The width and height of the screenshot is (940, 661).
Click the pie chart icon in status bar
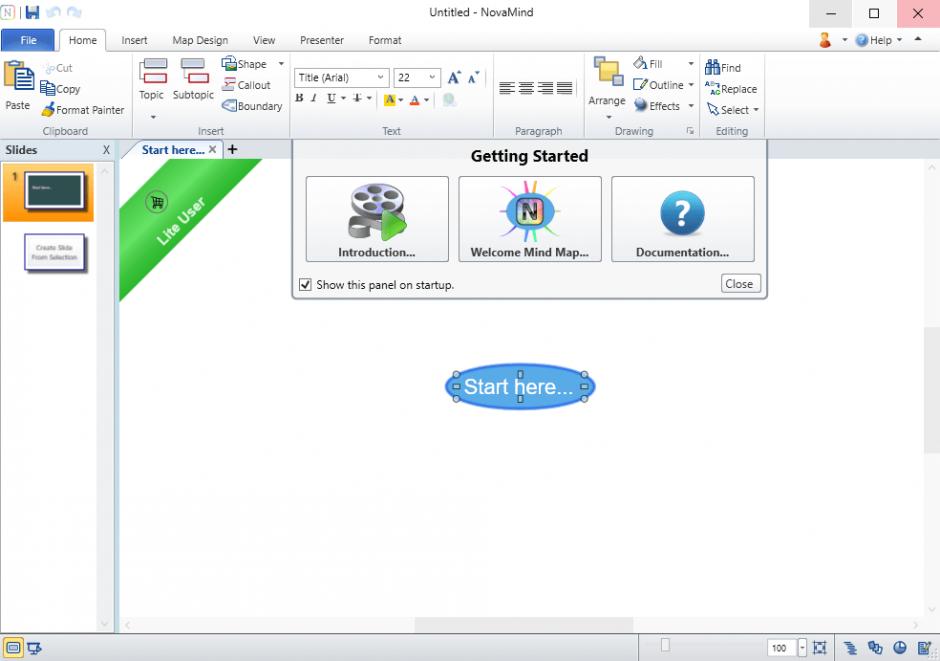(x=899, y=647)
